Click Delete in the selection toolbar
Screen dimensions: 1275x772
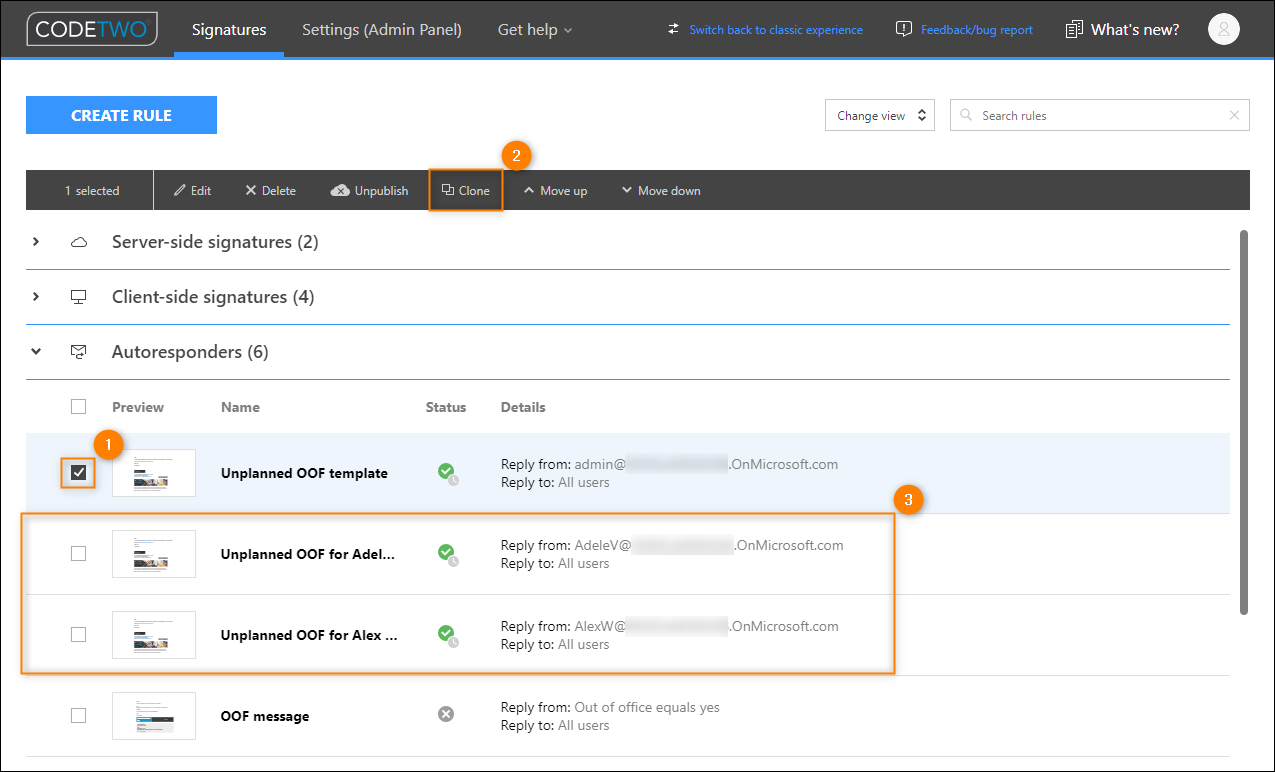point(271,190)
